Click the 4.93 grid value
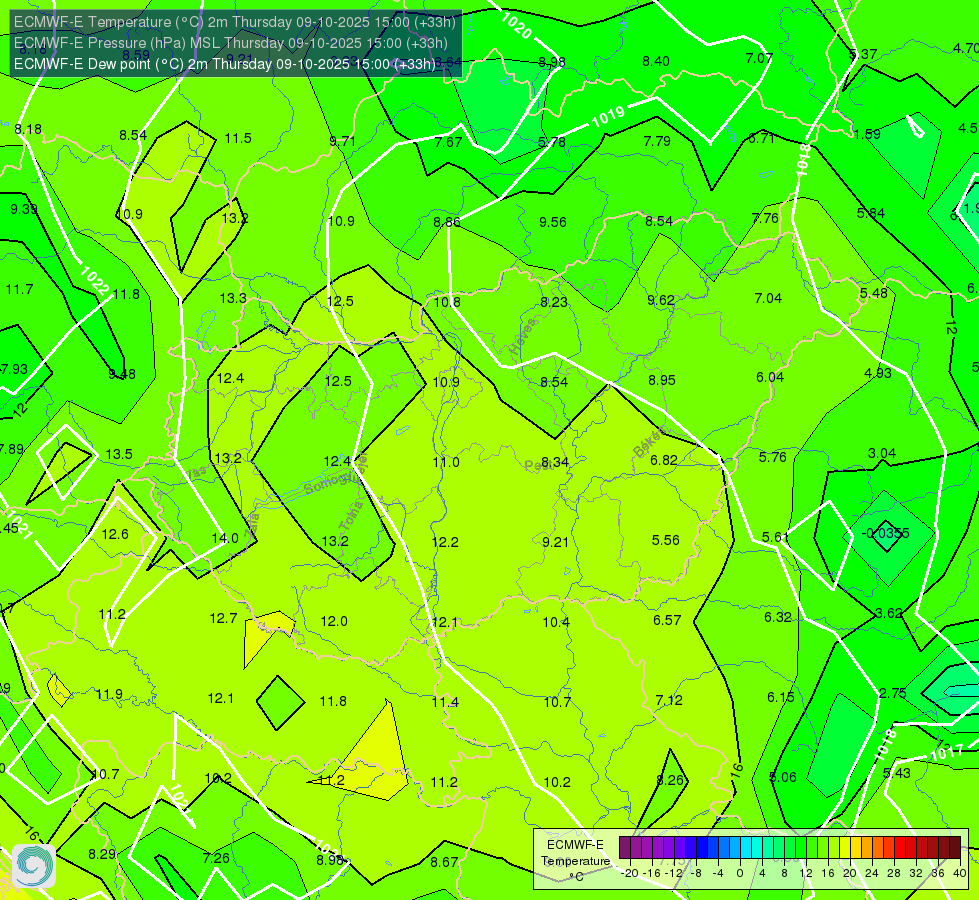The image size is (979, 900). [878, 373]
